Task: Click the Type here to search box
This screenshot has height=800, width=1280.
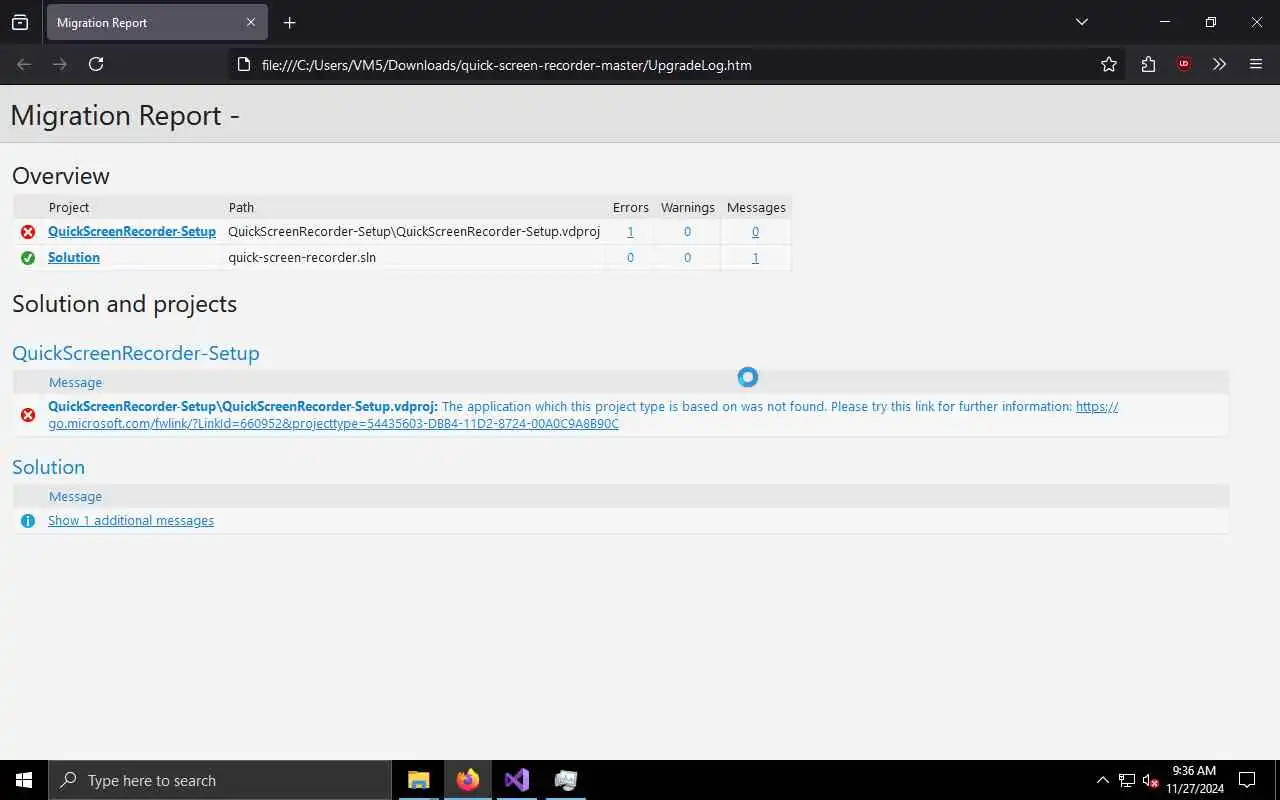Action: pyautogui.click(x=220, y=780)
